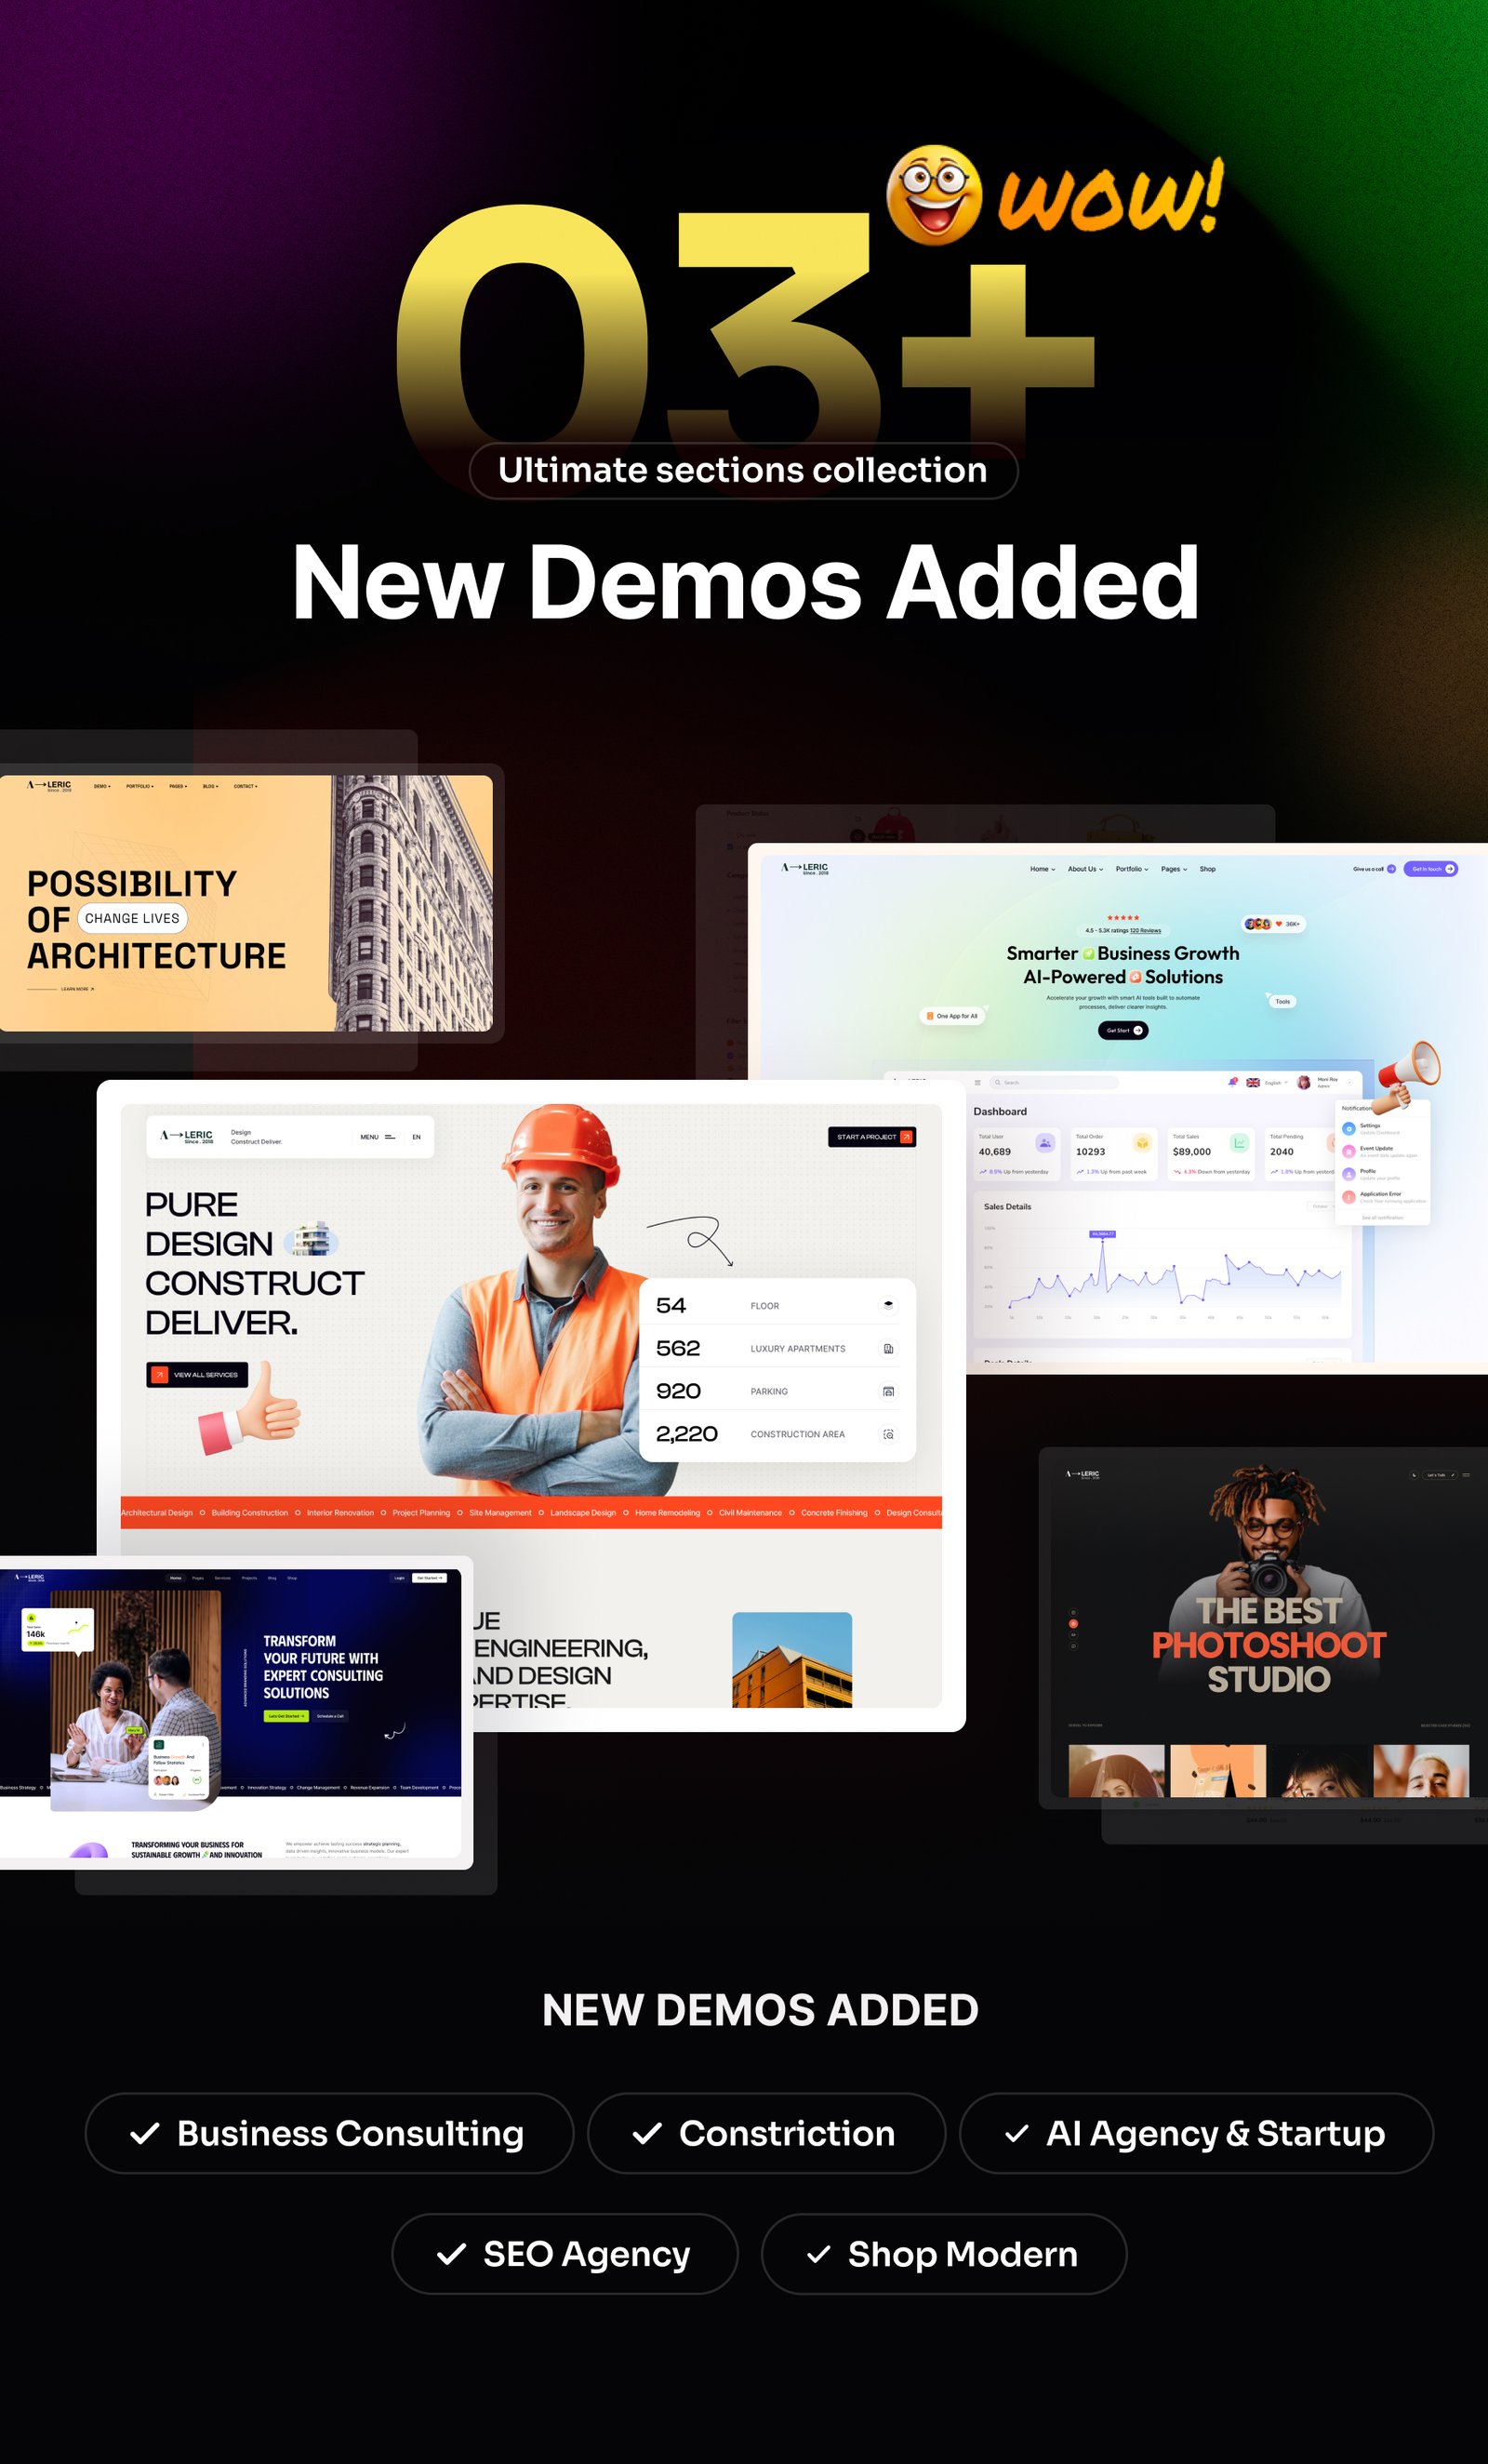Viewport: 1488px width, 2464px height.
Task: Click the LEARN MORE link in architecture demo
Action: pos(77,989)
